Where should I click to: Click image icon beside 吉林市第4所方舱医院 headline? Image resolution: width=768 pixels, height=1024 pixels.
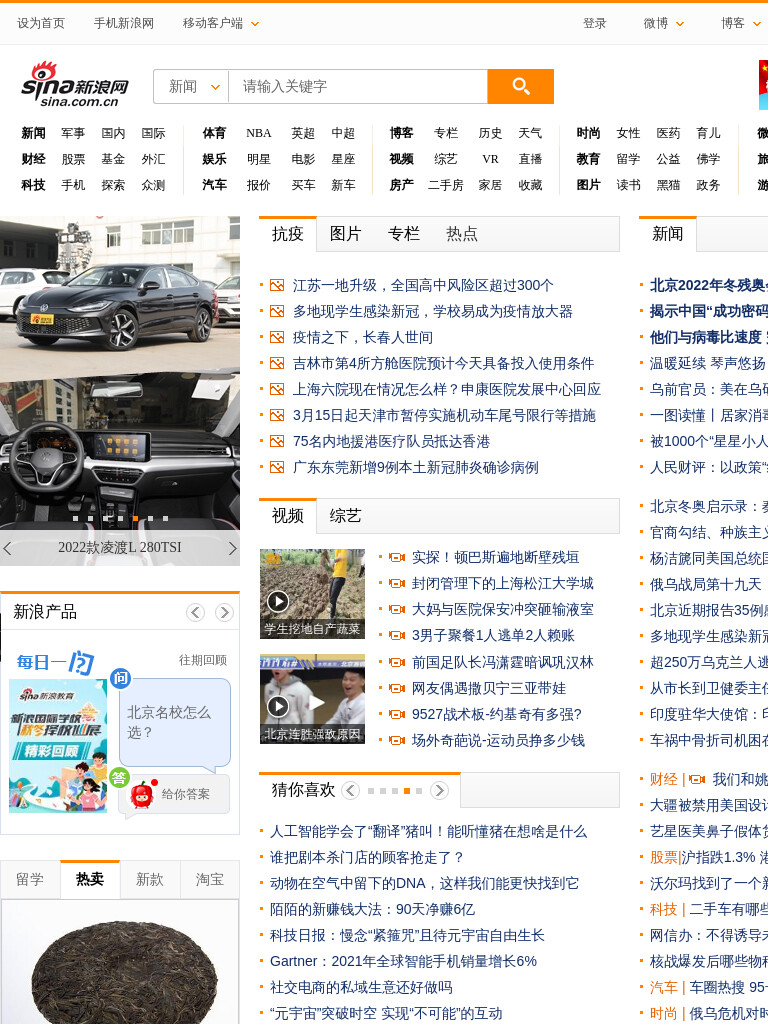click(x=277, y=363)
